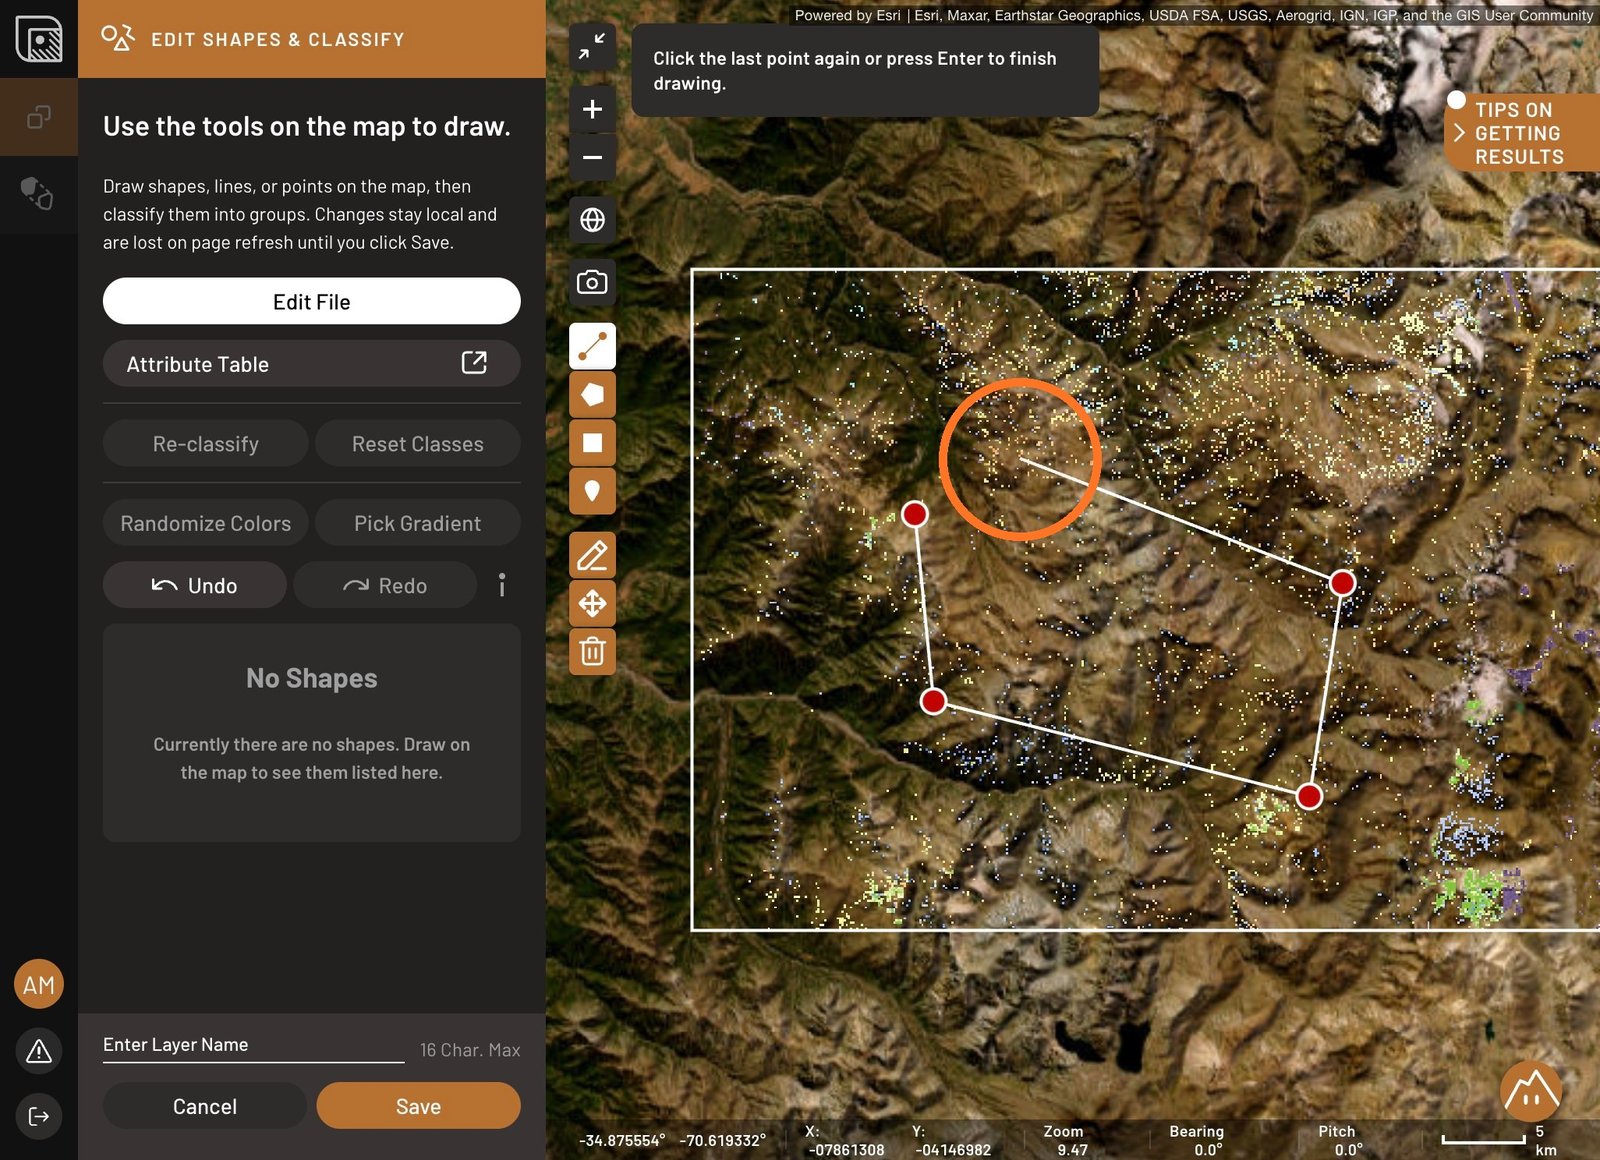Choose the move shape tool
1600x1160 pixels.
click(592, 603)
